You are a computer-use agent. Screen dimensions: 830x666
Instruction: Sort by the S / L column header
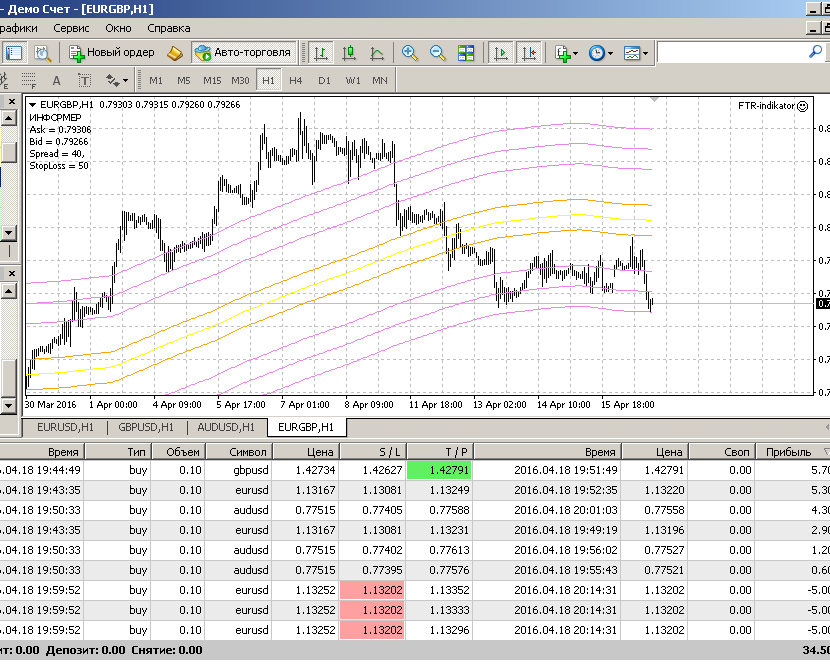coord(373,452)
